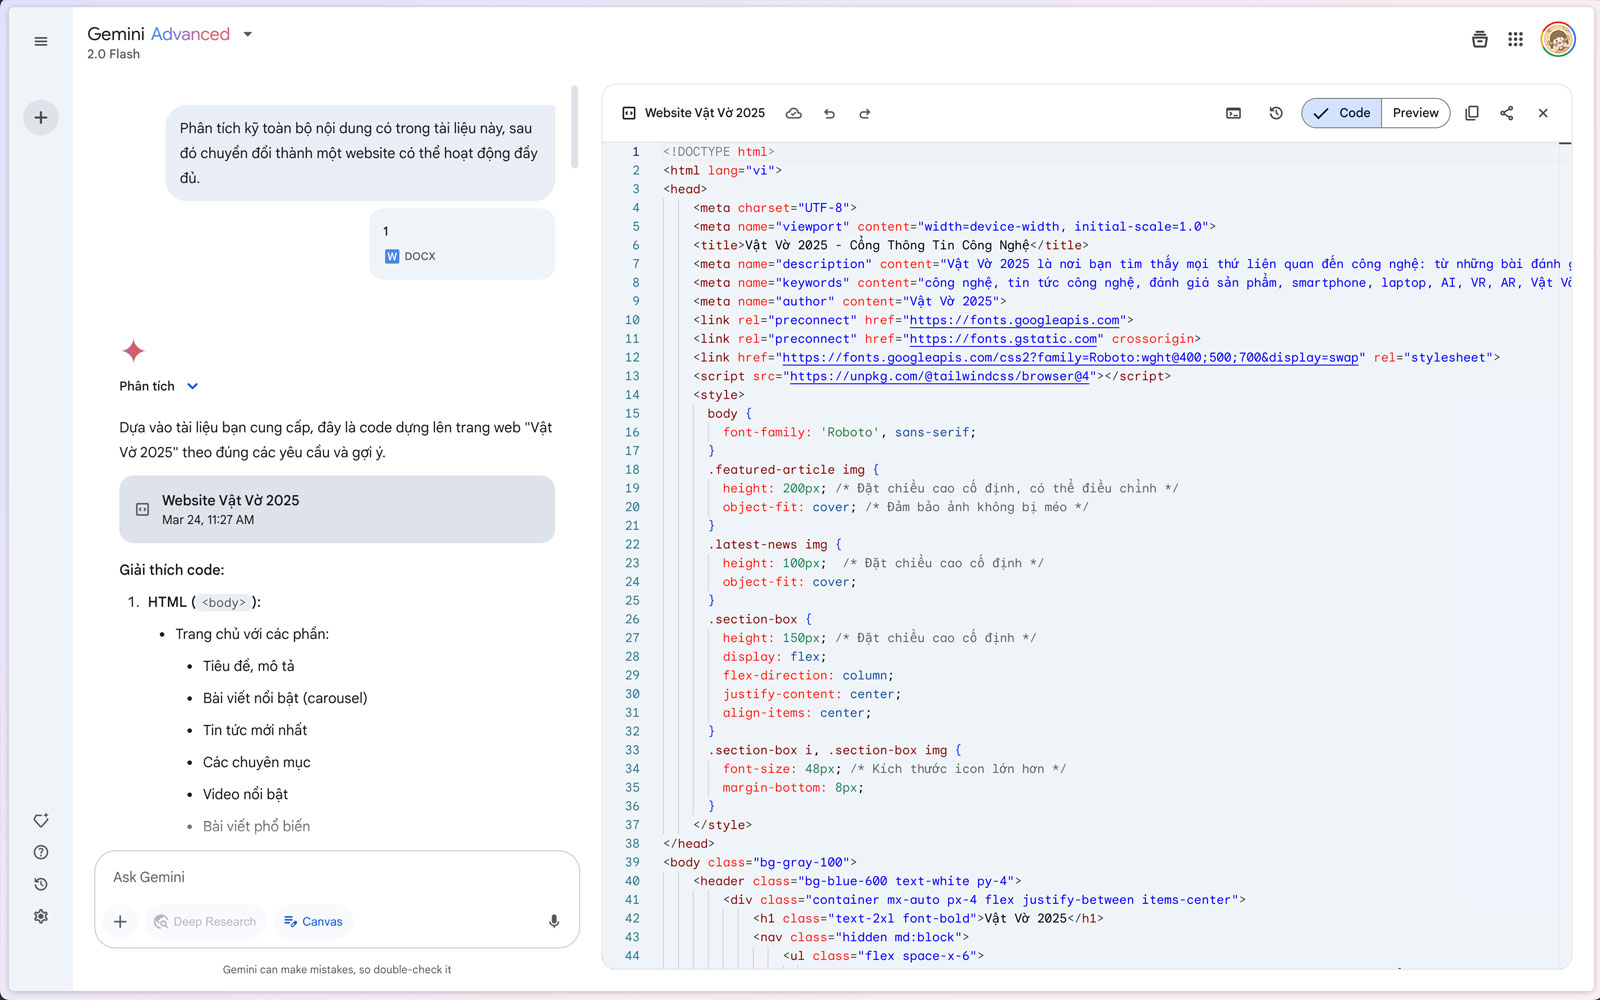Screen dimensions: 1600x1000
Task: Open Website Vật Vờ 2025 canvas card
Action: [337, 509]
